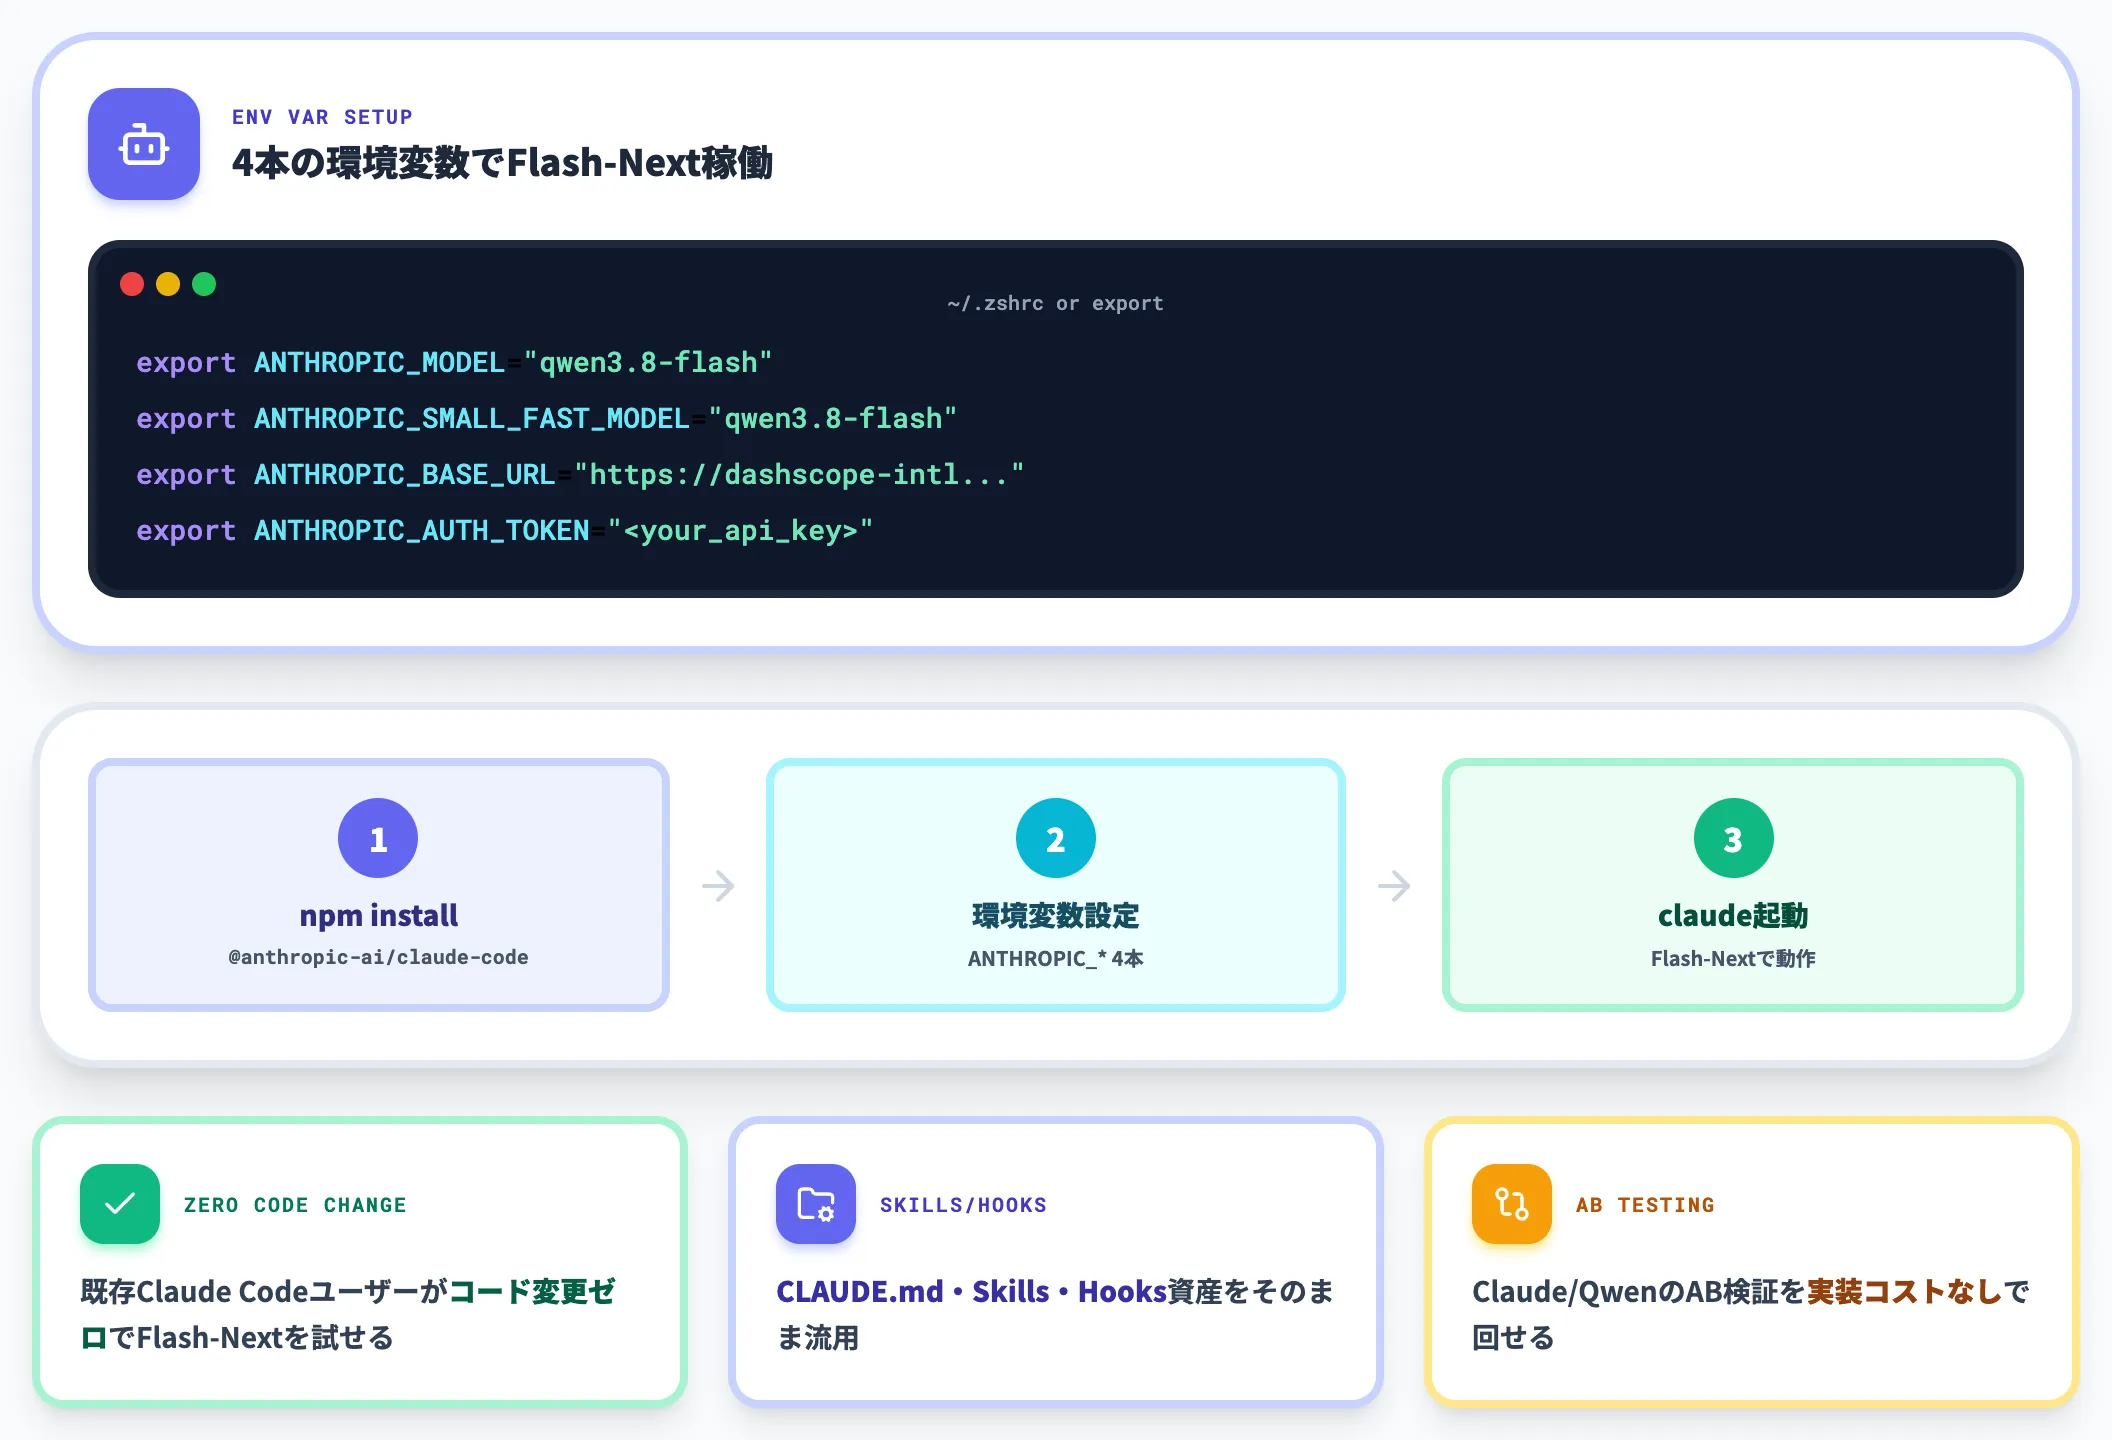Image resolution: width=2112 pixels, height=1440 pixels.
Task: Click the Flash-Nextで動作 caption
Action: pyautogui.click(x=1733, y=958)
